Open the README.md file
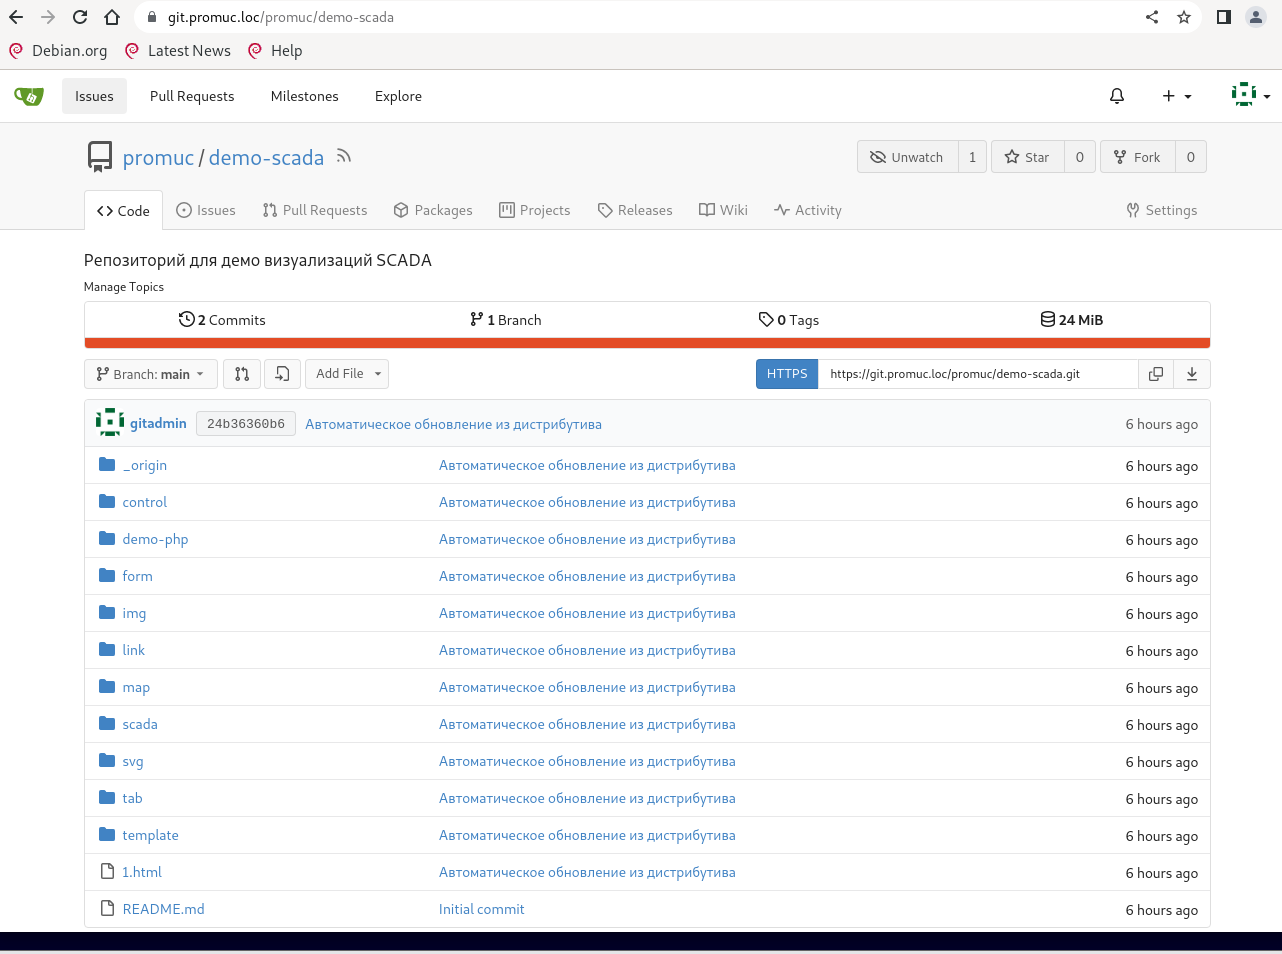This screenshot has height=954, width=1282. click(x=163, y=909)
